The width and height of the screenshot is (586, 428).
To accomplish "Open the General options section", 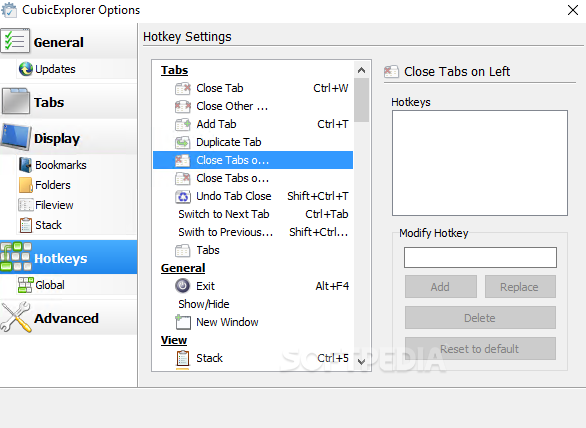I will tap(68, 42).
